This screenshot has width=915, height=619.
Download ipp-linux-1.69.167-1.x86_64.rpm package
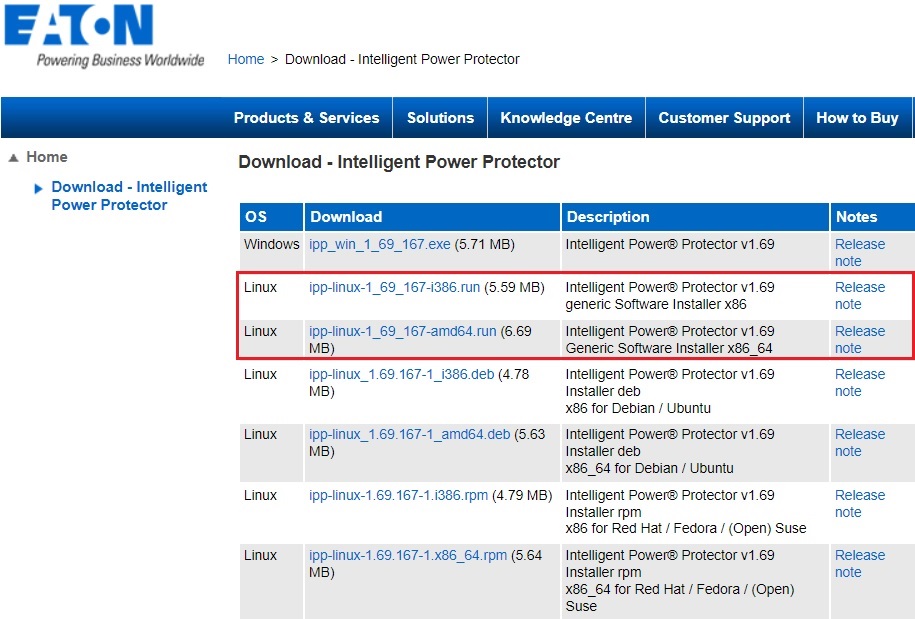click(x=407, y=555)
